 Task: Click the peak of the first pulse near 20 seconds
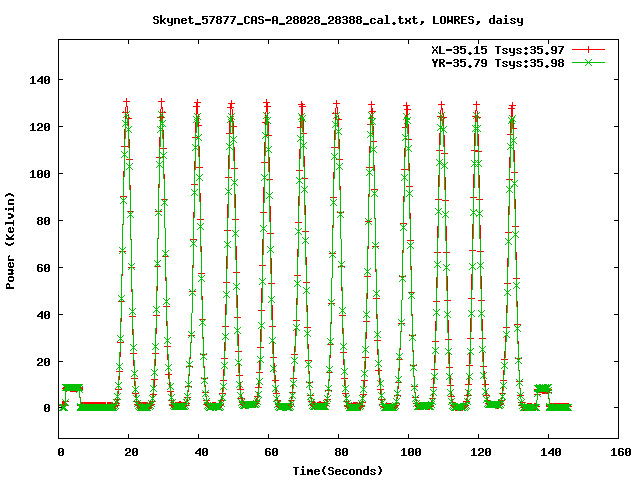(x=127, y=102)
